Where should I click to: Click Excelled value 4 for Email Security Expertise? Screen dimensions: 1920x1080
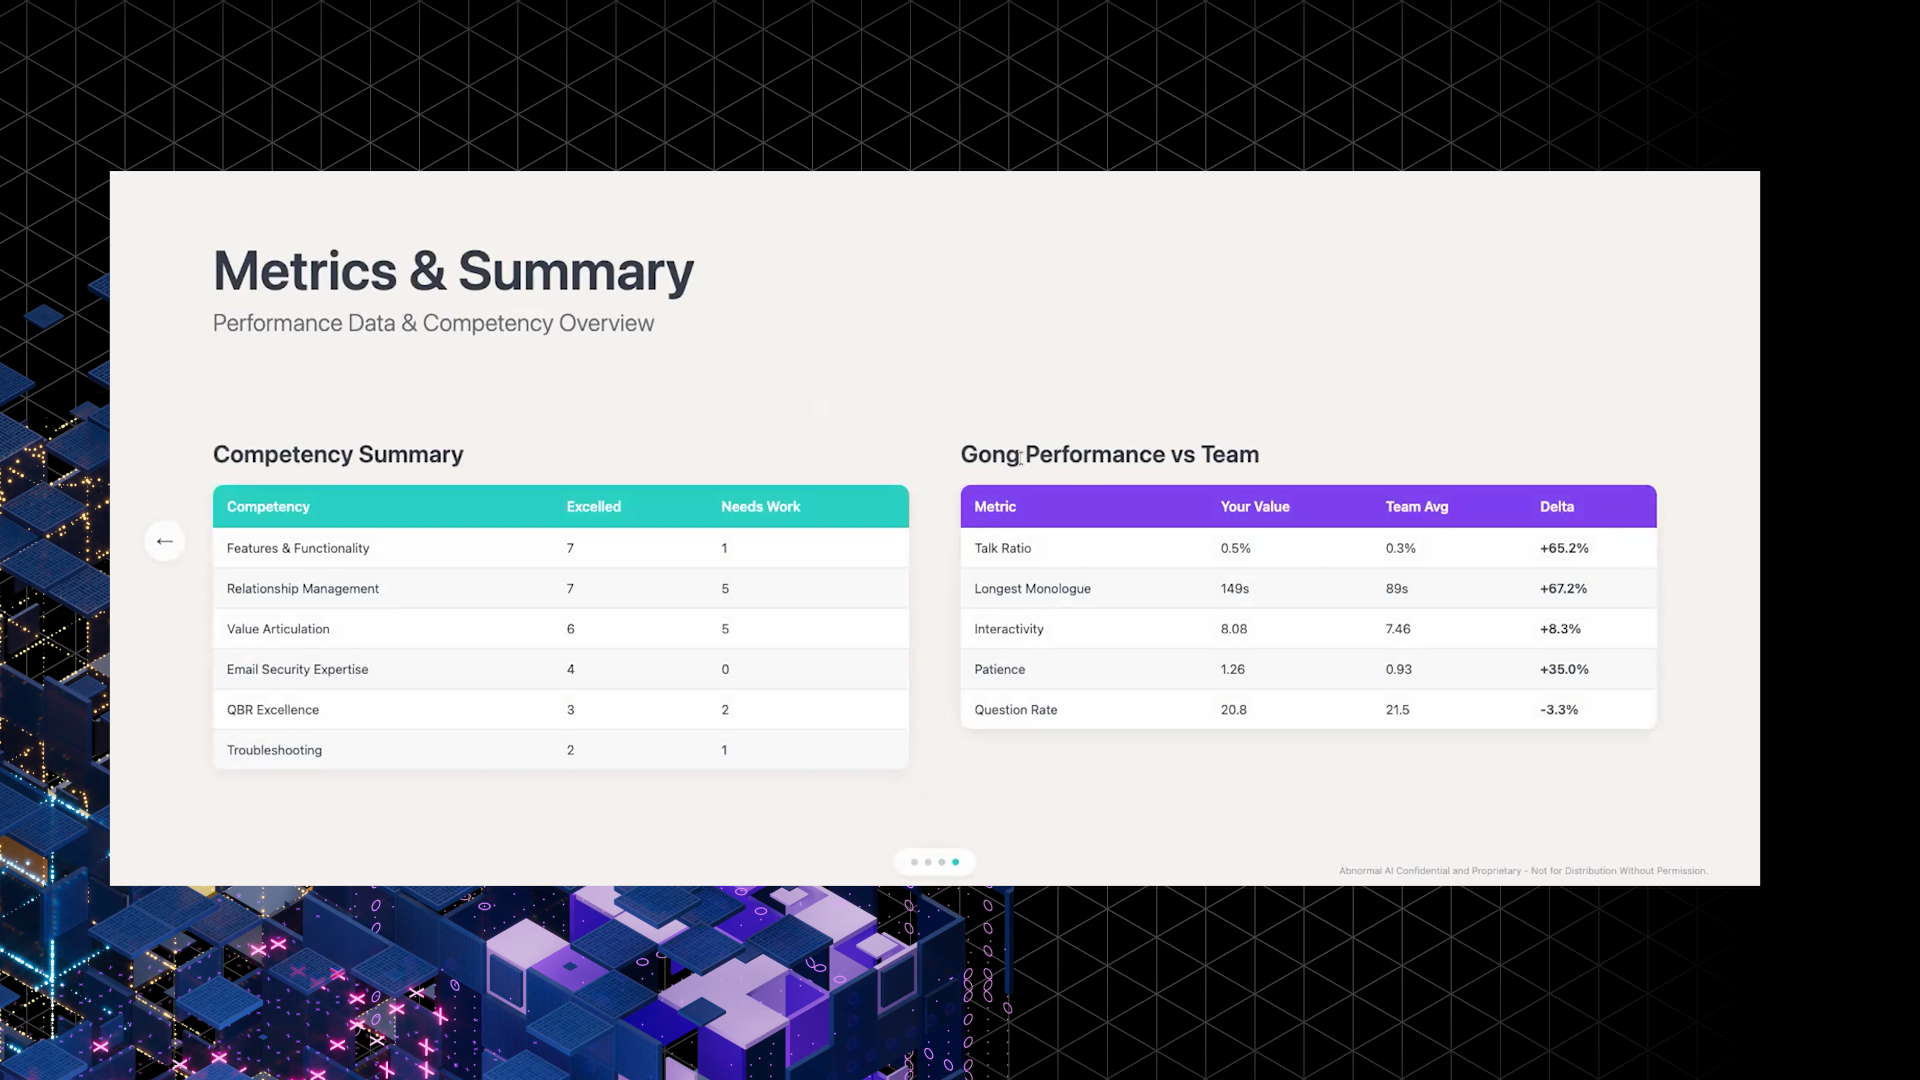[571, 669]
